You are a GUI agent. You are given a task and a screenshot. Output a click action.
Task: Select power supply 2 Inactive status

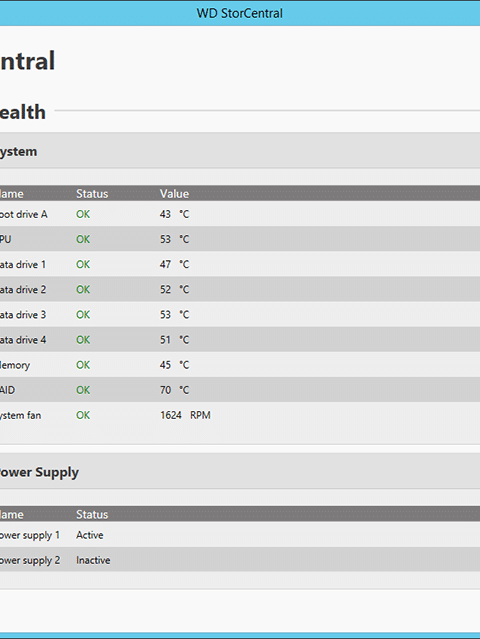point(93,560)
